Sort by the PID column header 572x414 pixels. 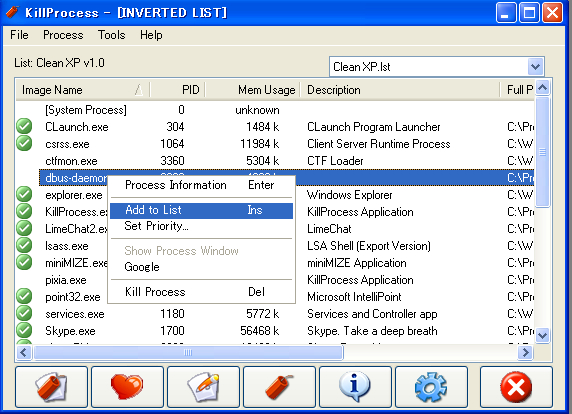point(177,90)
